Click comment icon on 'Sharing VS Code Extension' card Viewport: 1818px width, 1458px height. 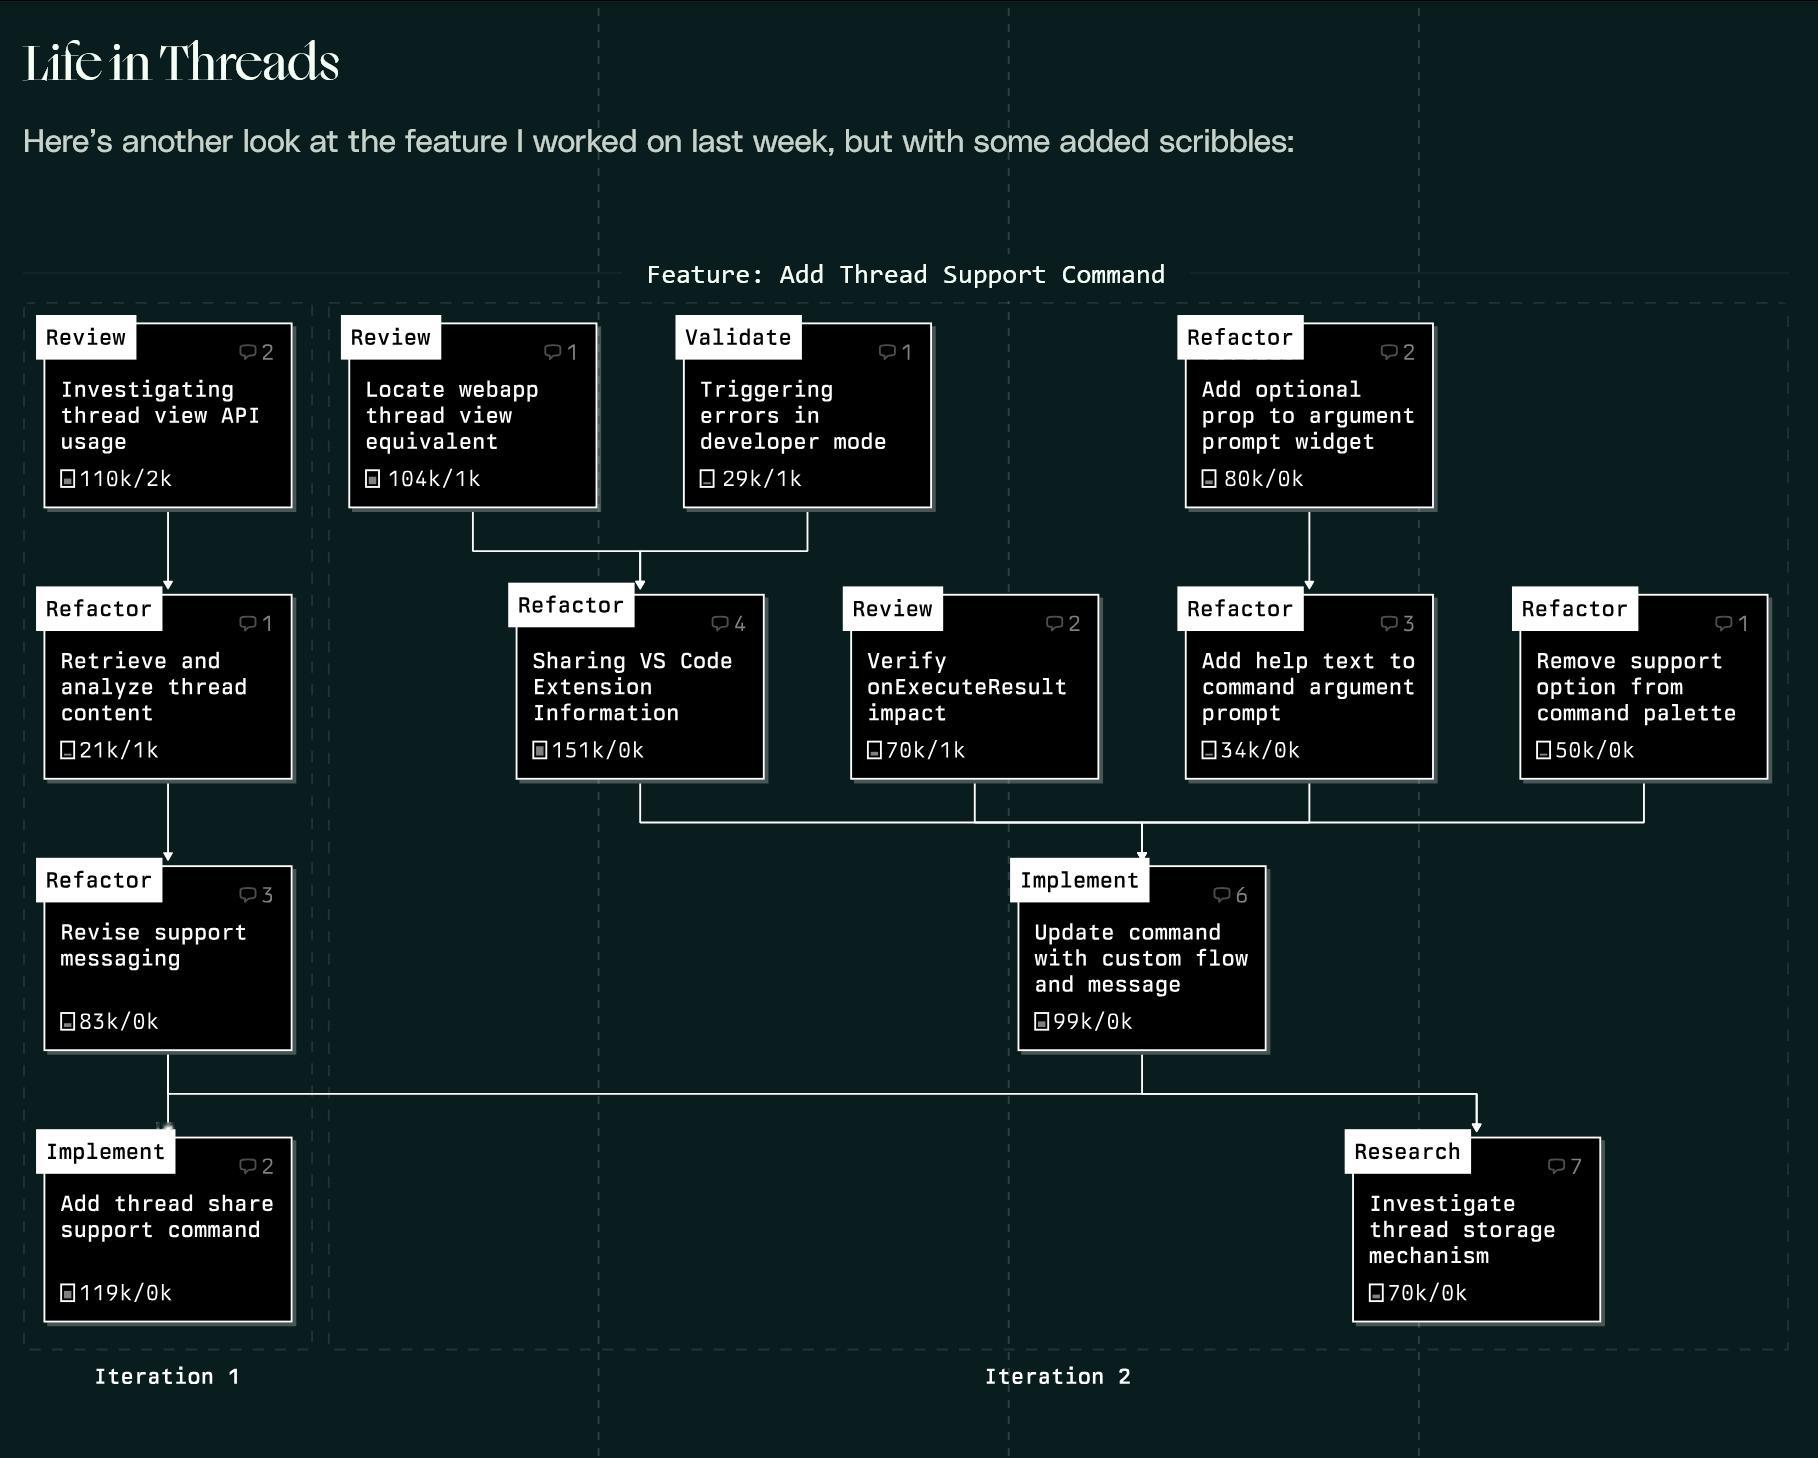[x=720, y=624]
